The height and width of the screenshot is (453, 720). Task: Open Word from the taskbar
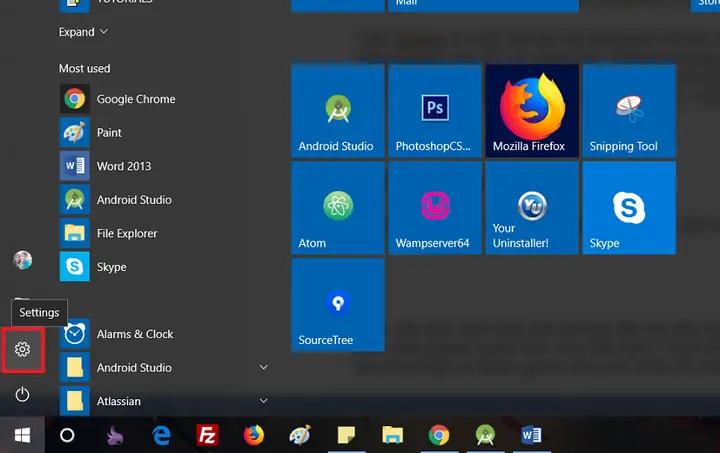(532, 435)
